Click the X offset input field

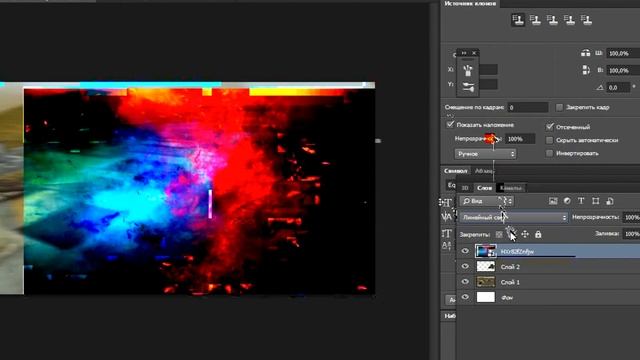[x=488, y=69]
